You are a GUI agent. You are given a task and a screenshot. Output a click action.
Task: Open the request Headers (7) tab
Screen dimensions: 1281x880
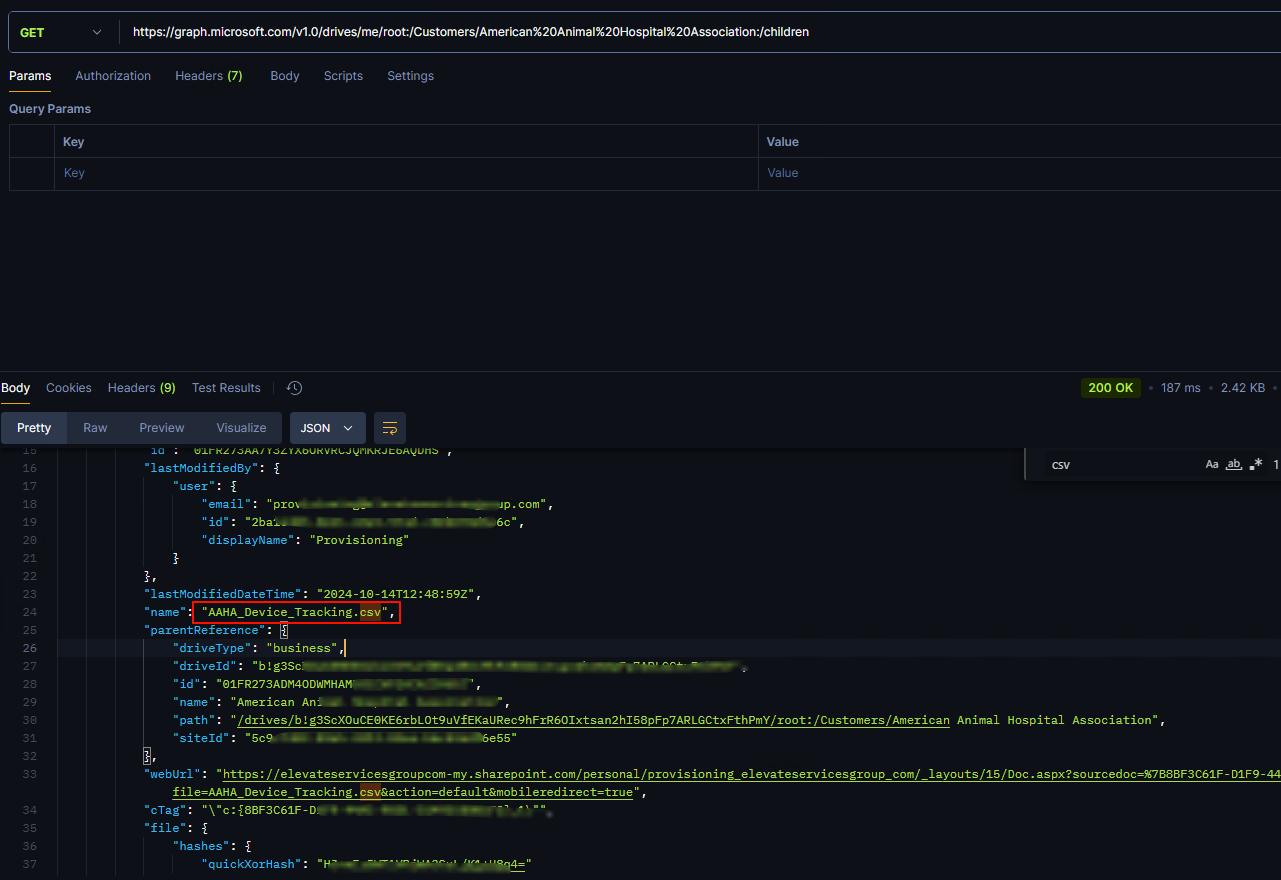coord(209,76)
